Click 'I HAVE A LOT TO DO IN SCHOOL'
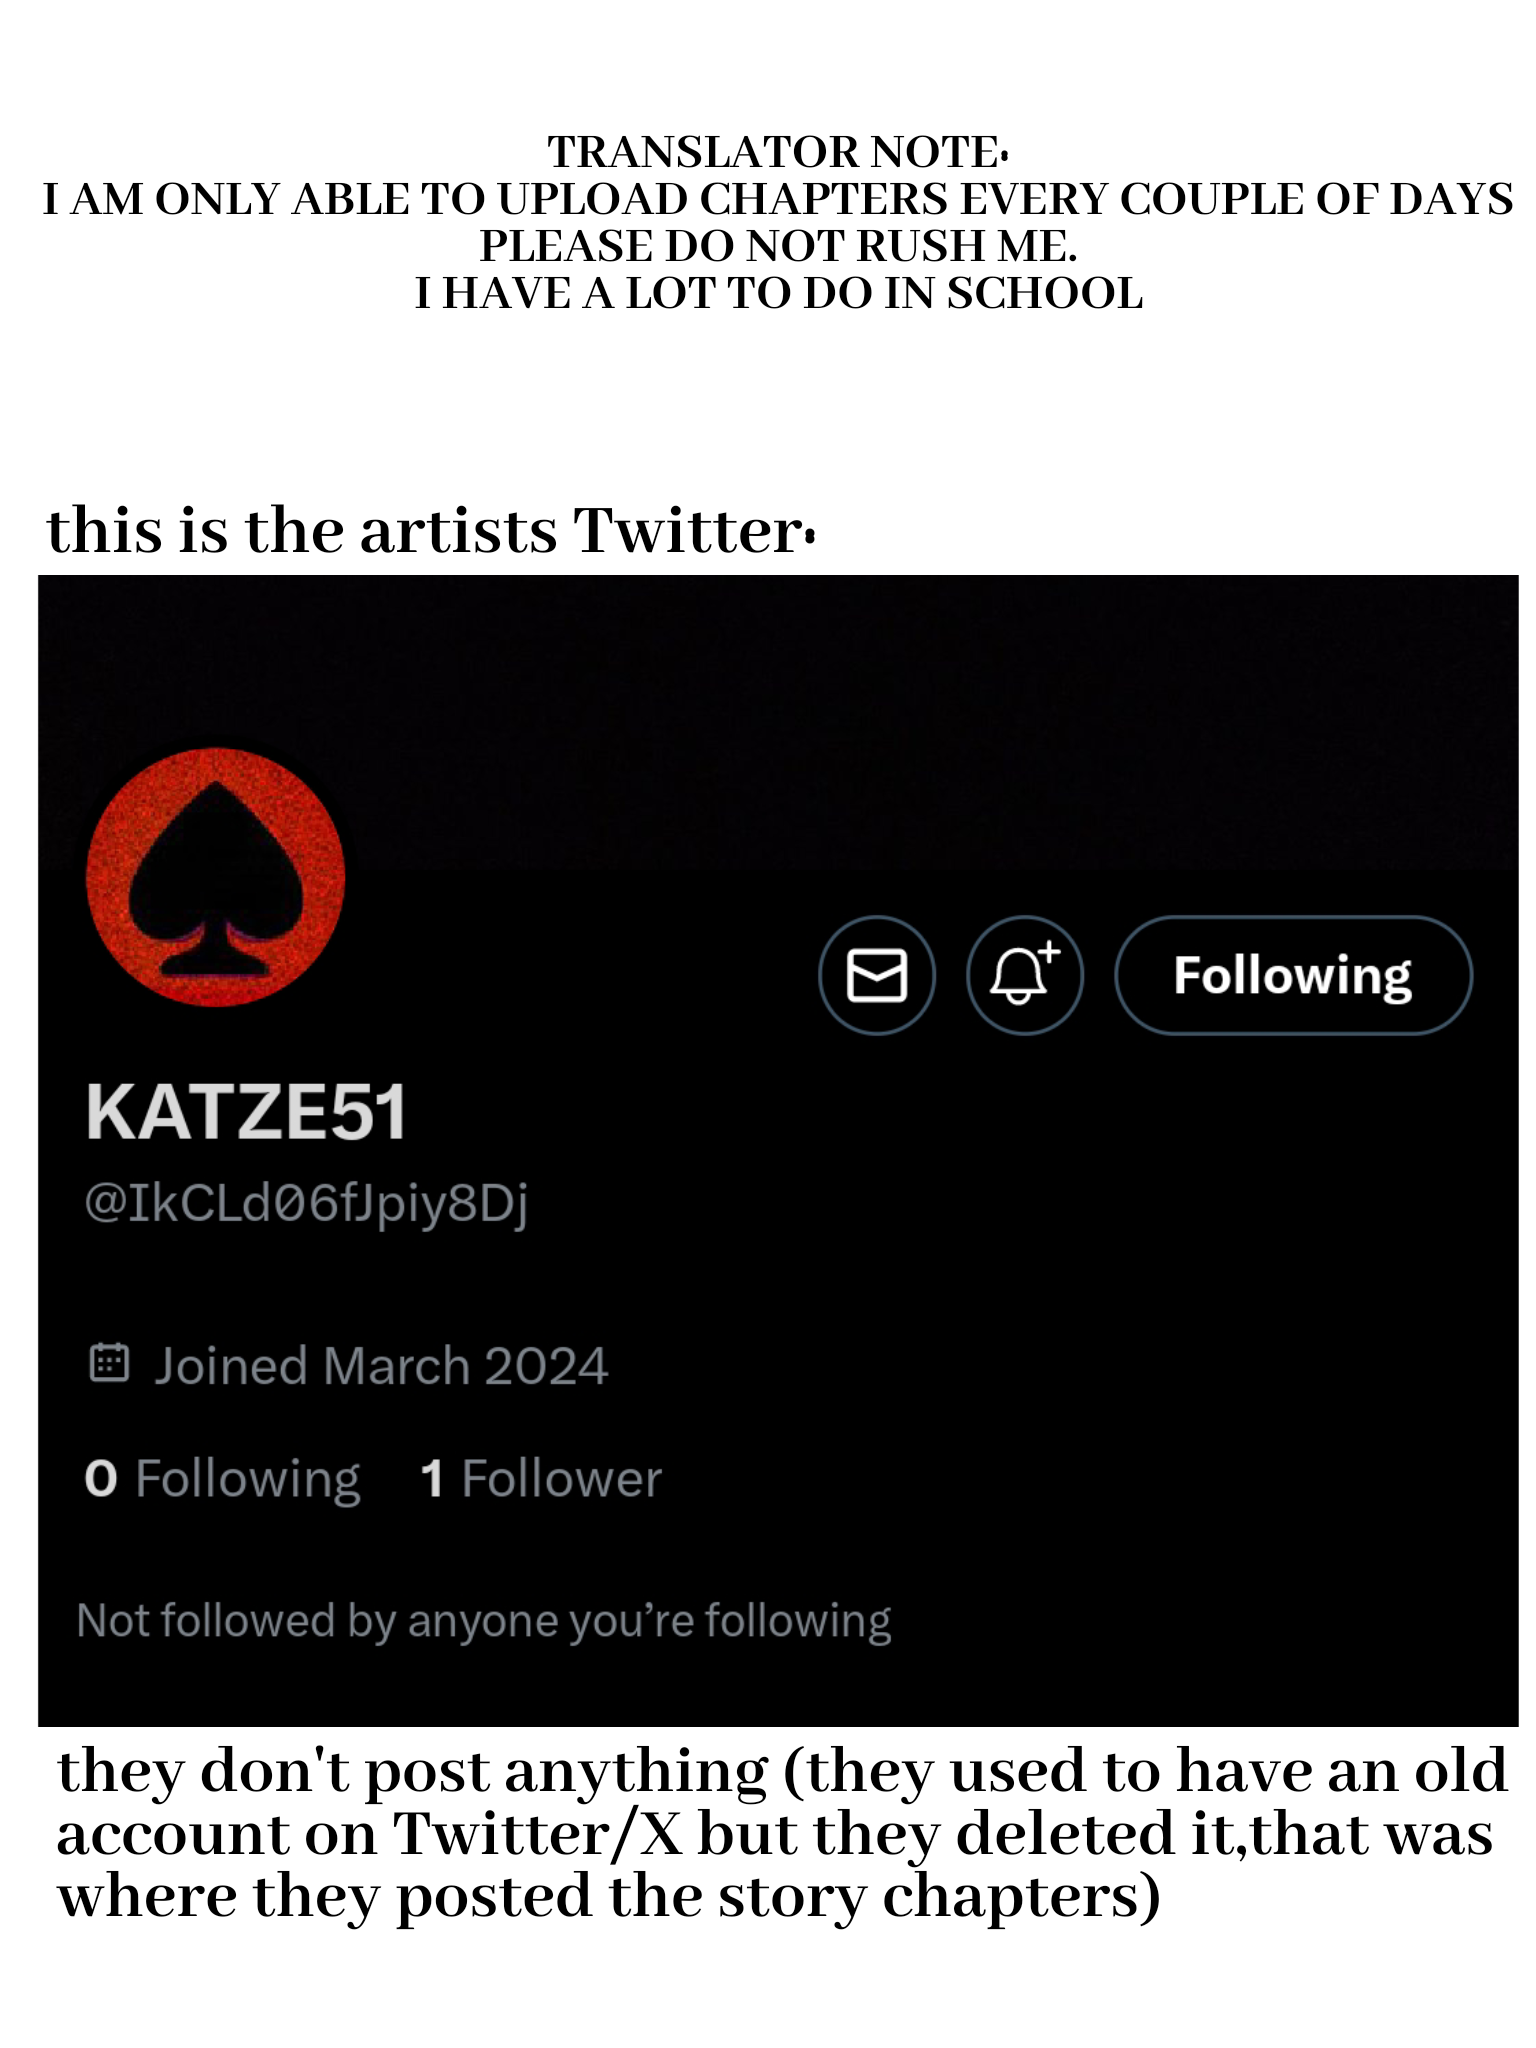 click(777, 293)
